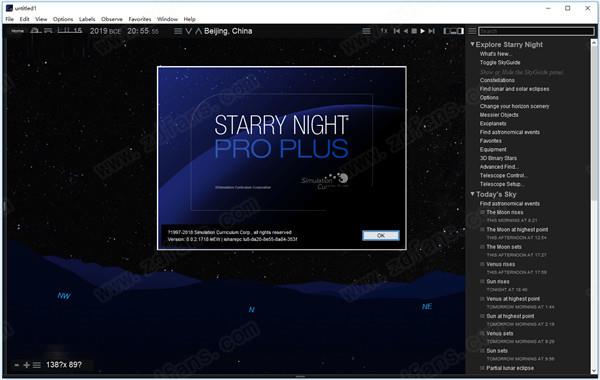Image resolution: width=600 pixels, height=380 pixels.
Task: Open 3D Binary Stars
Action: [x=498, y=158]
